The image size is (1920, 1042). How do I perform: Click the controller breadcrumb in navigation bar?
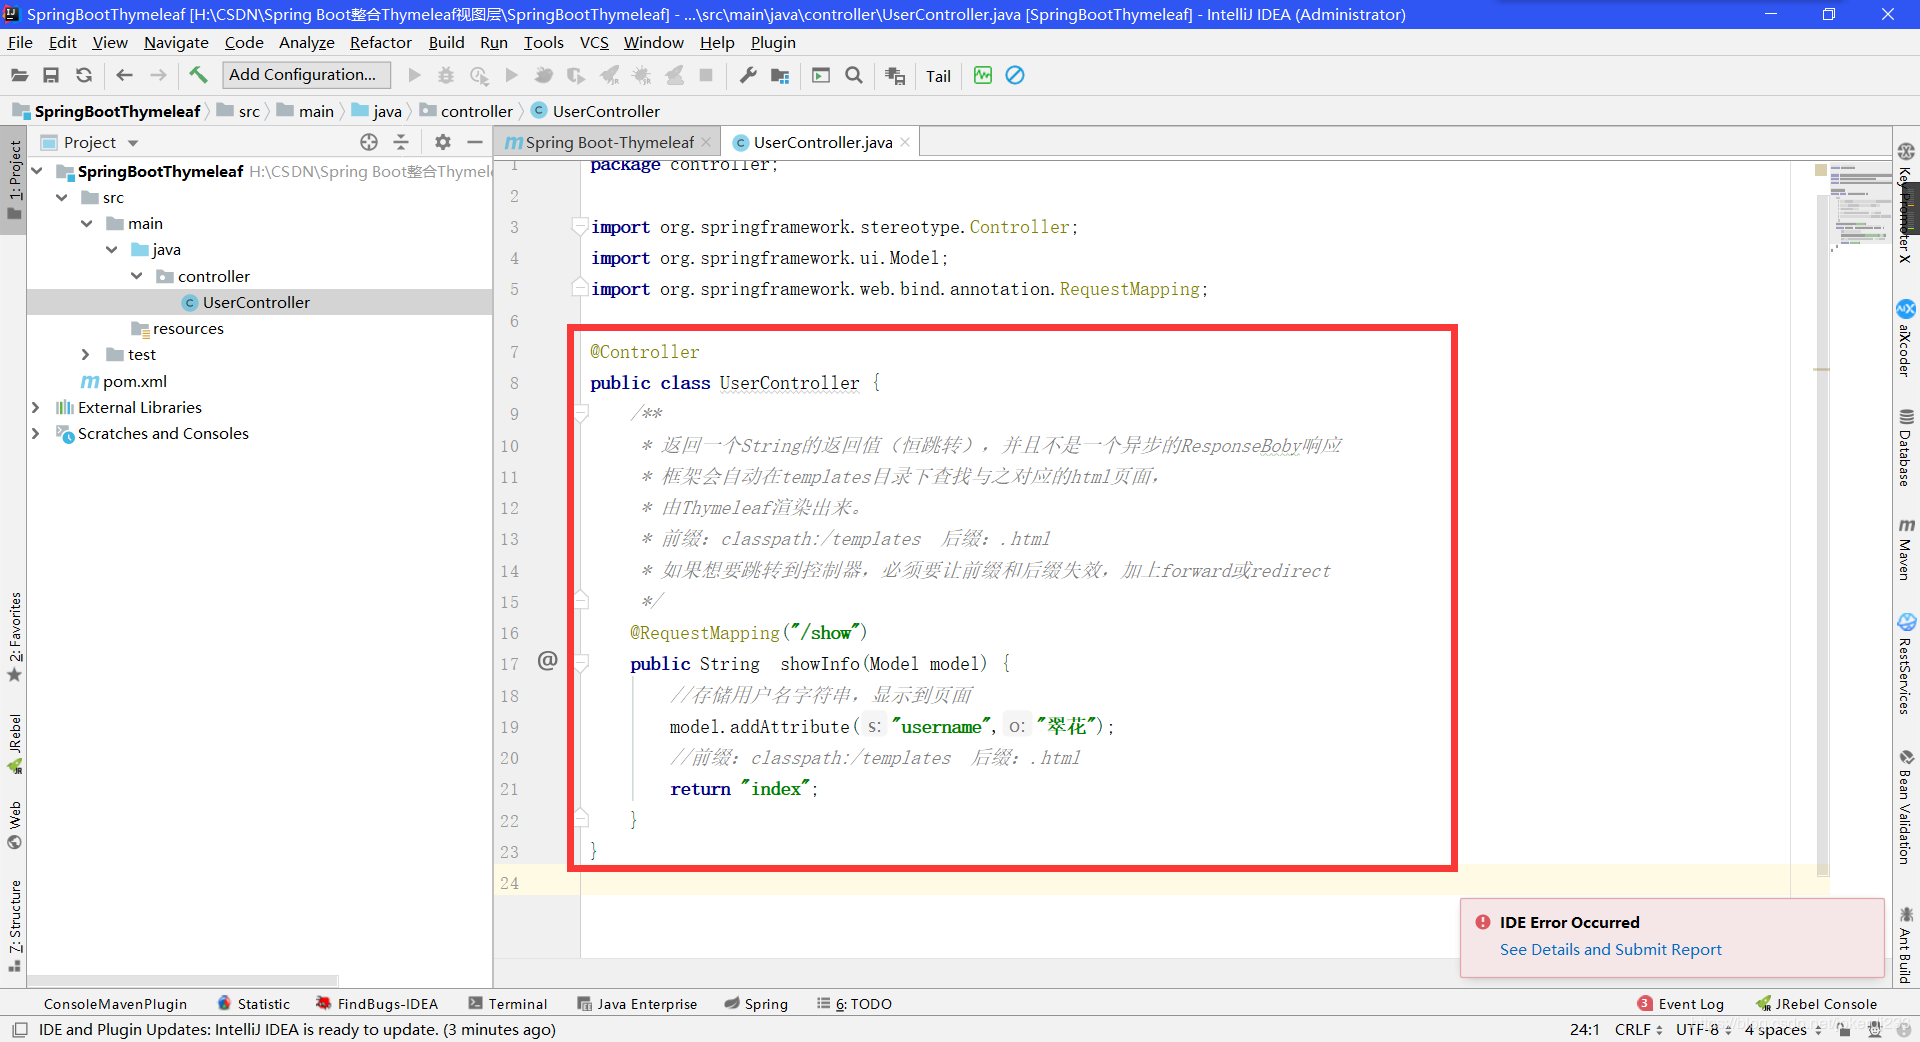[465, 111]
